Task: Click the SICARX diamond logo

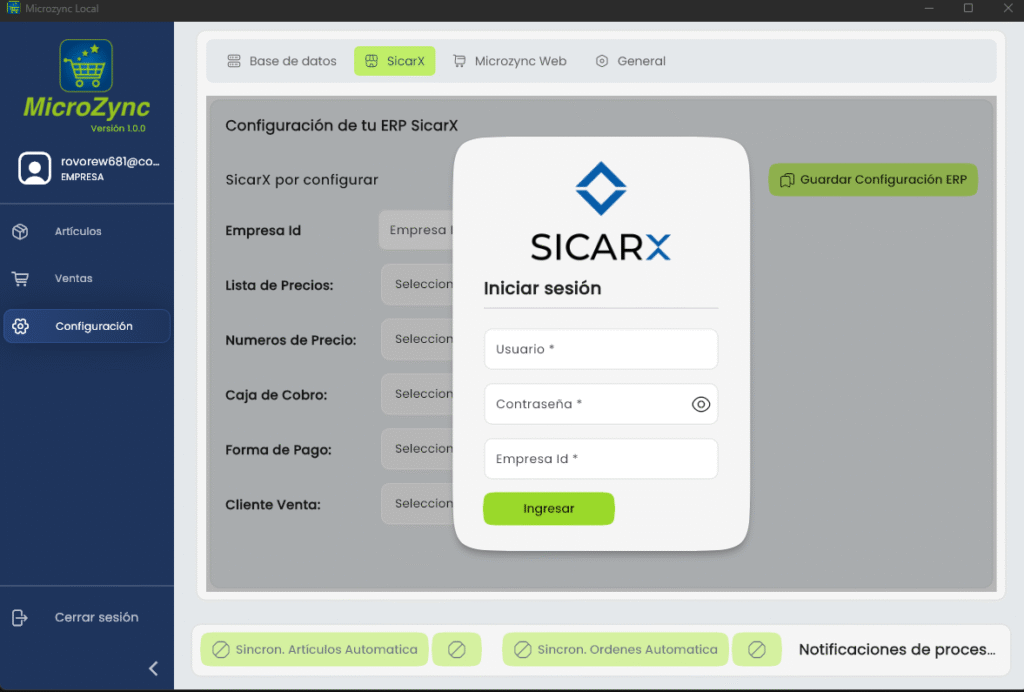Action: (601, 188)
